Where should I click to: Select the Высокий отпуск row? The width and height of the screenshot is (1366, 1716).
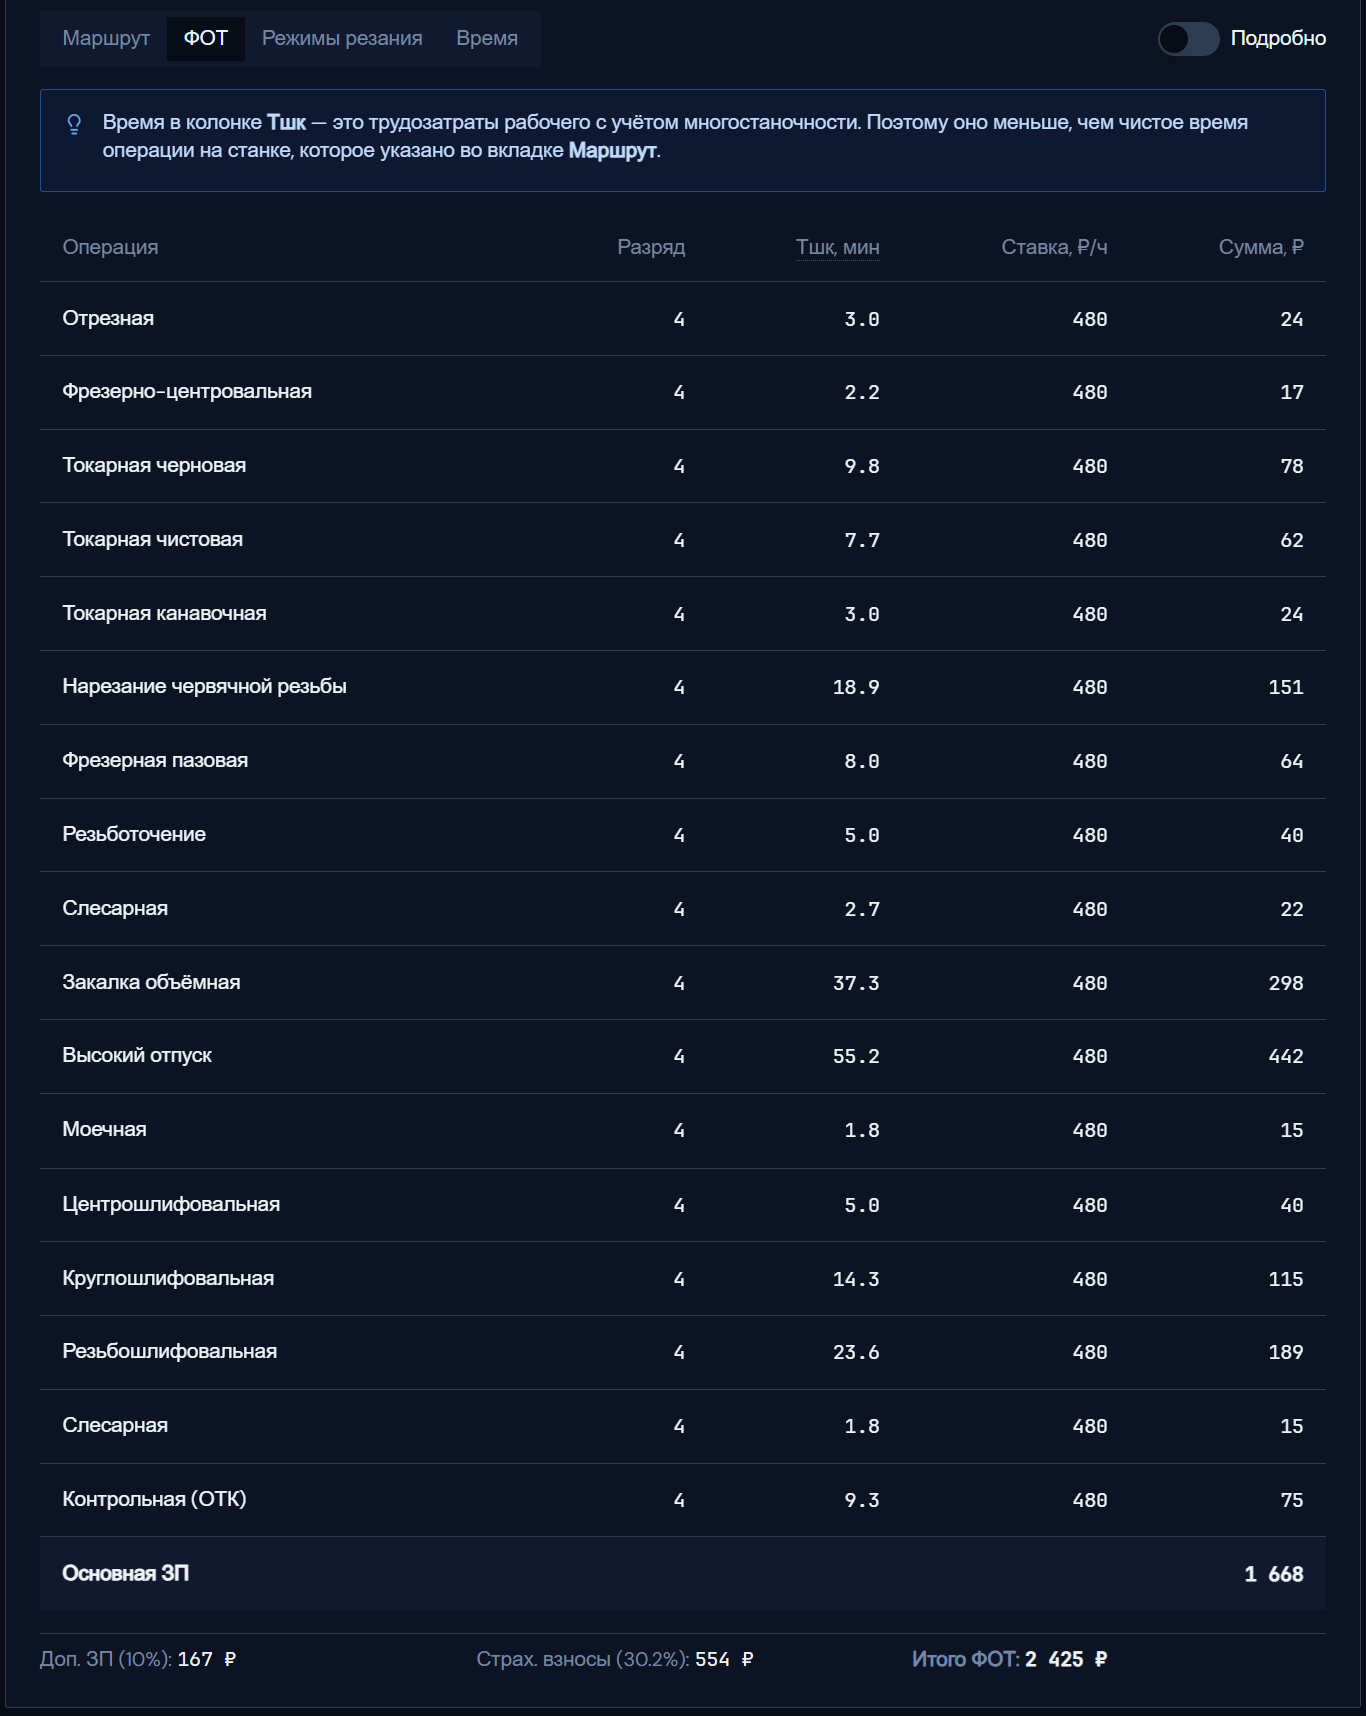[683, 1056]
